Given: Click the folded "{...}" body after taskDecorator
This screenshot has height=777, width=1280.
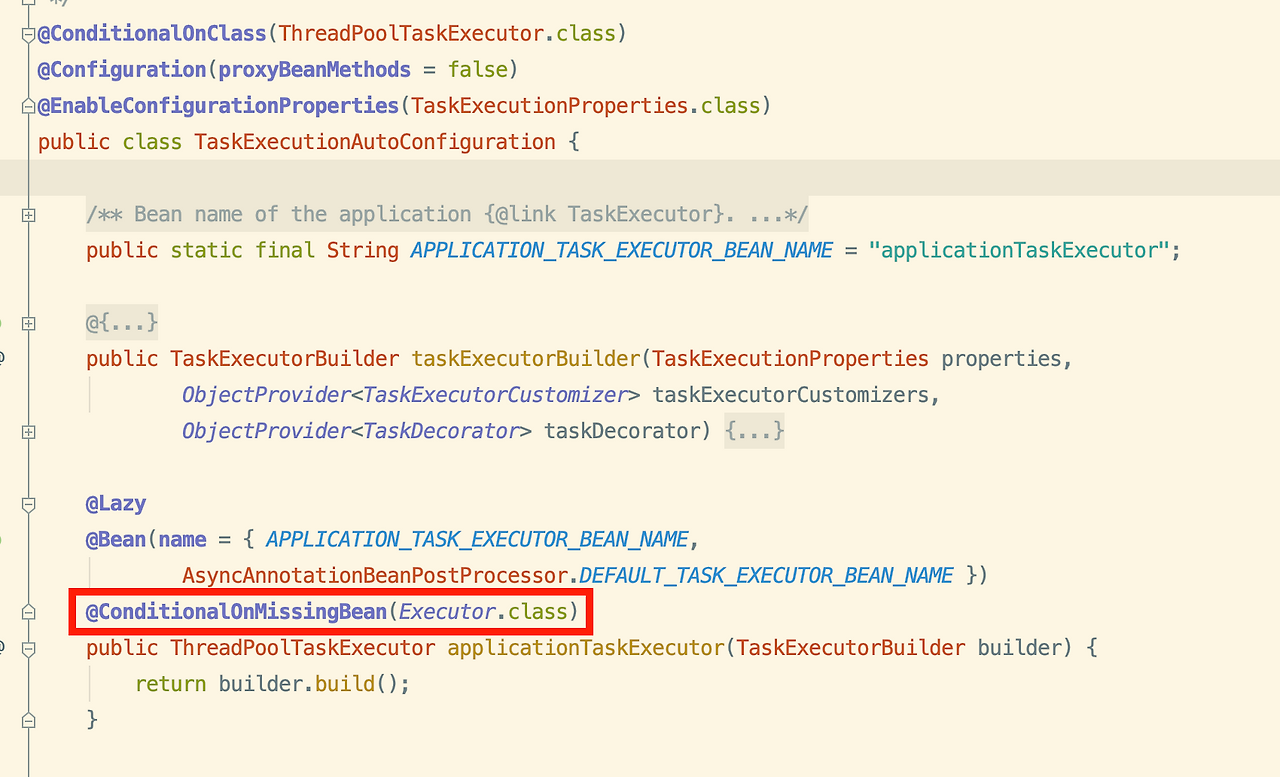Looking at the screenshot, I should (x=755, y=431).
